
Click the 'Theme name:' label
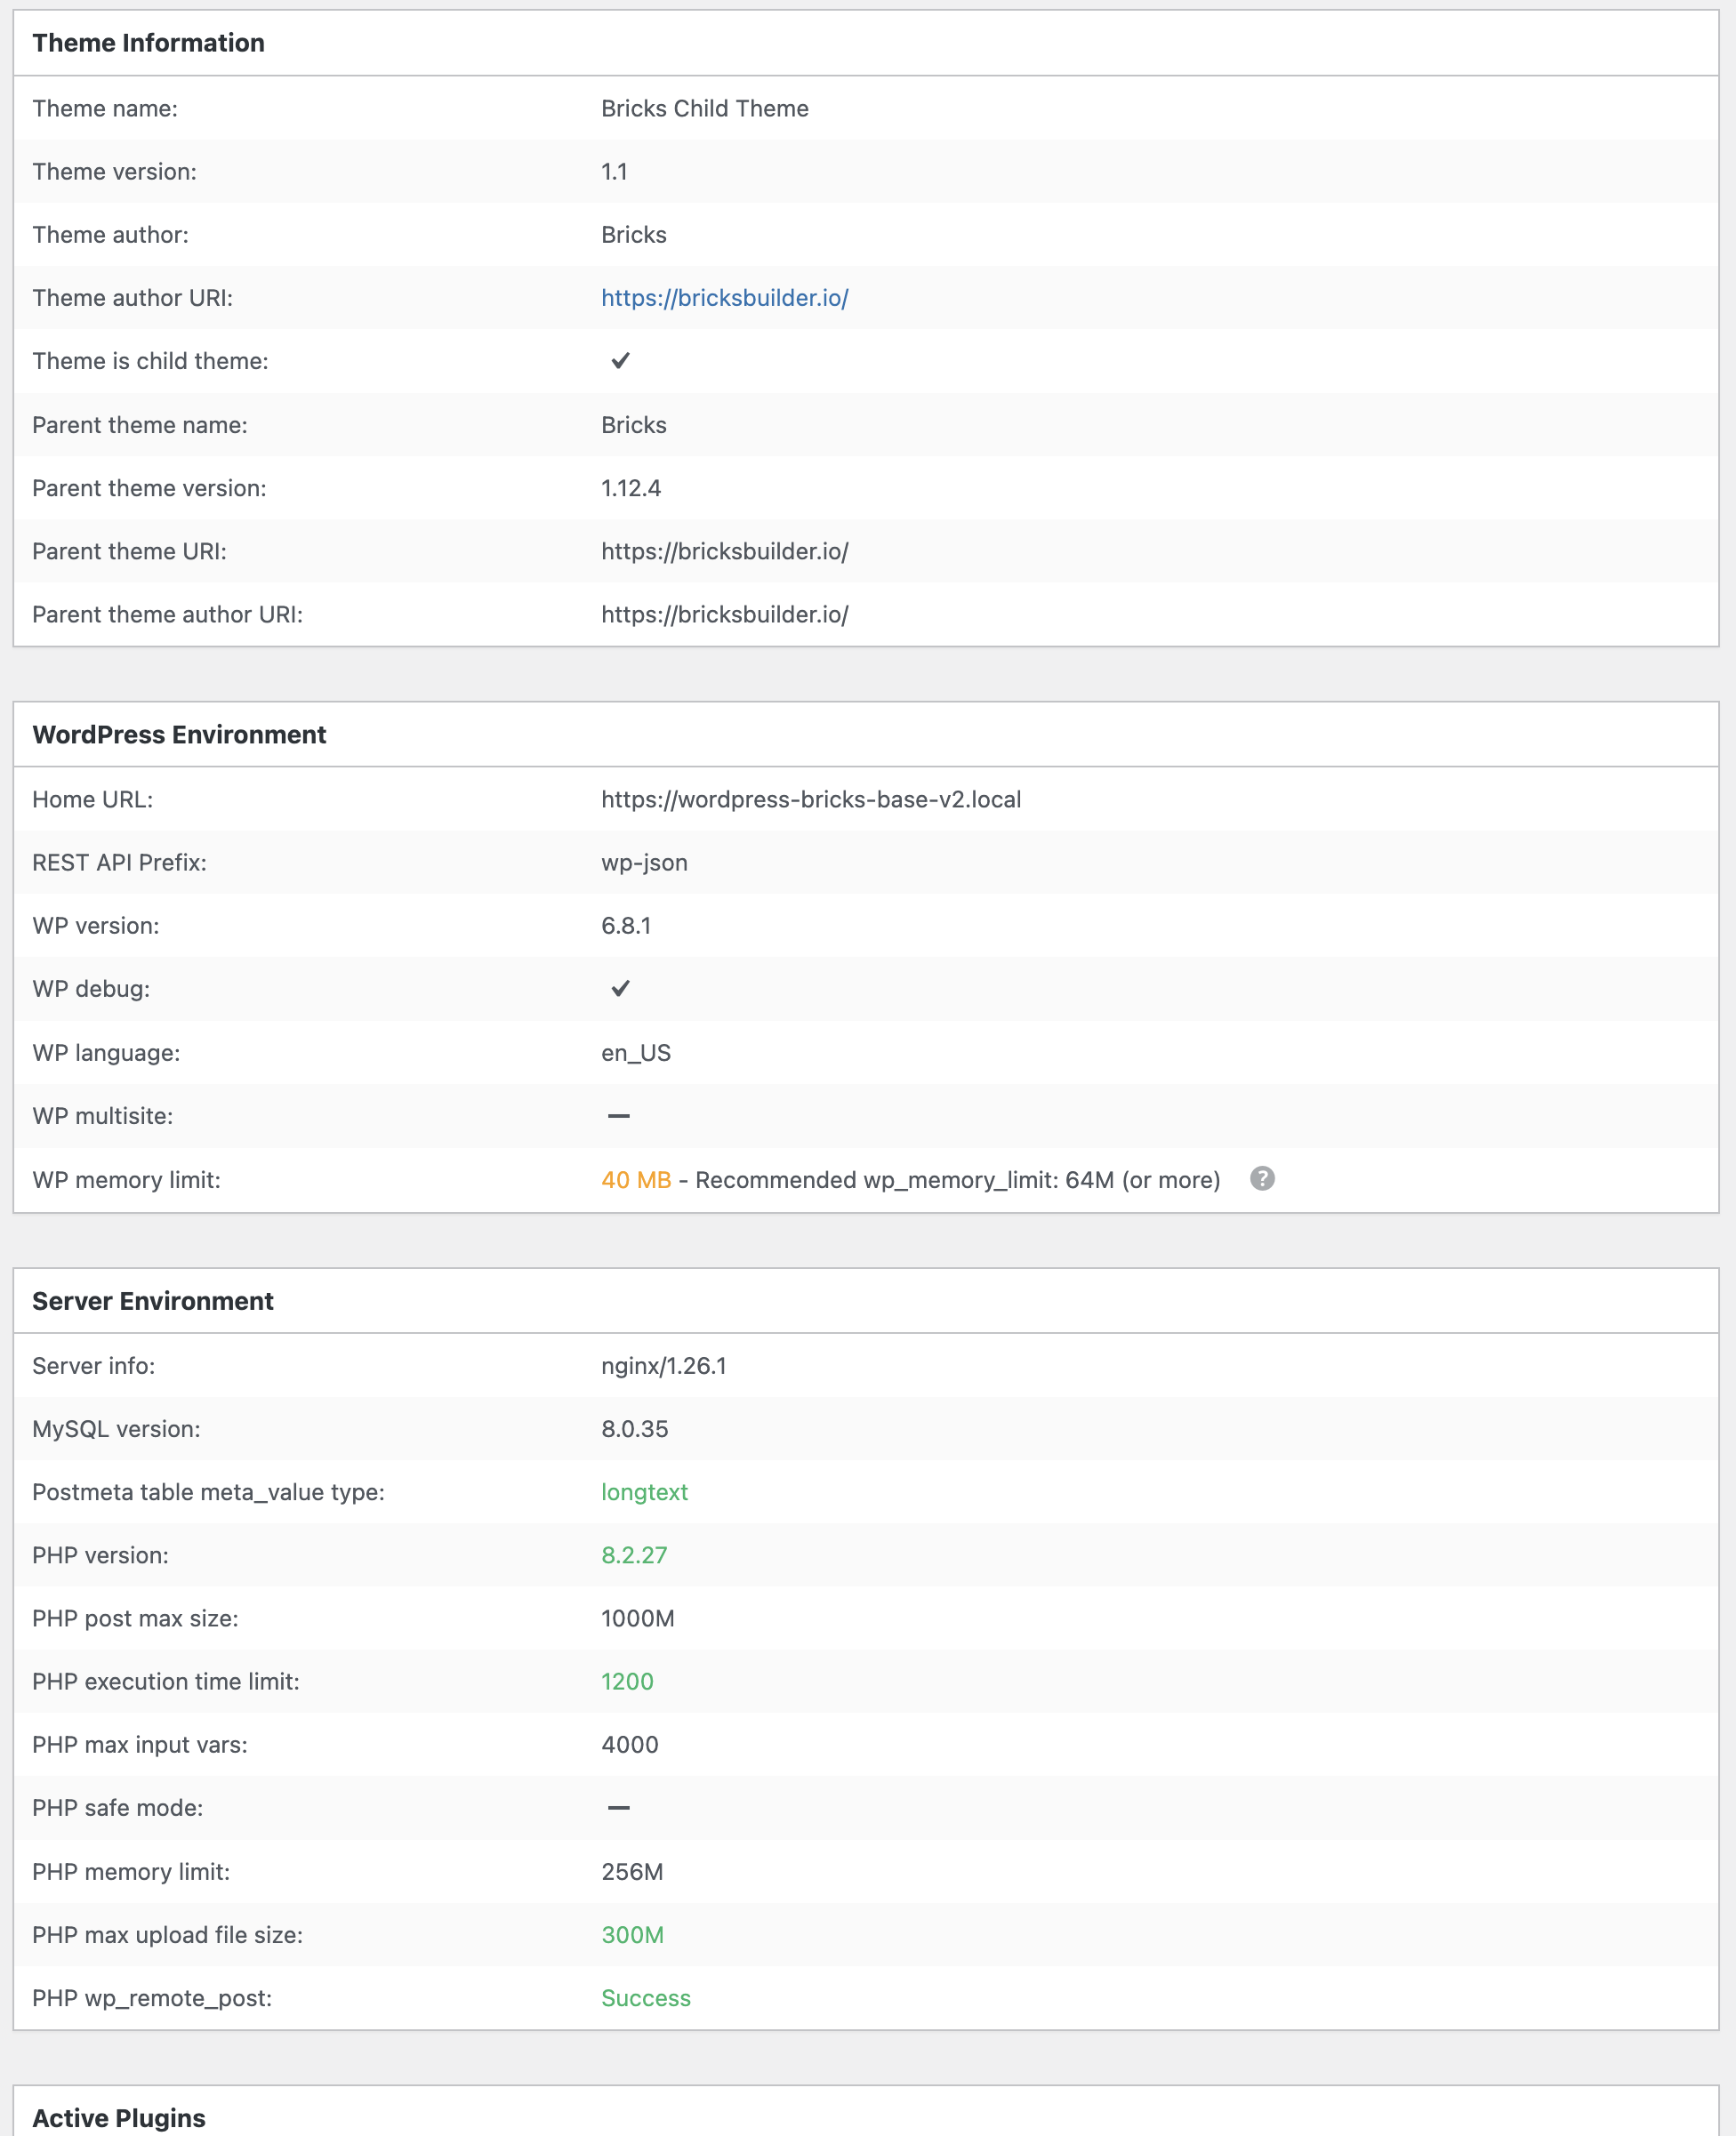105,108
